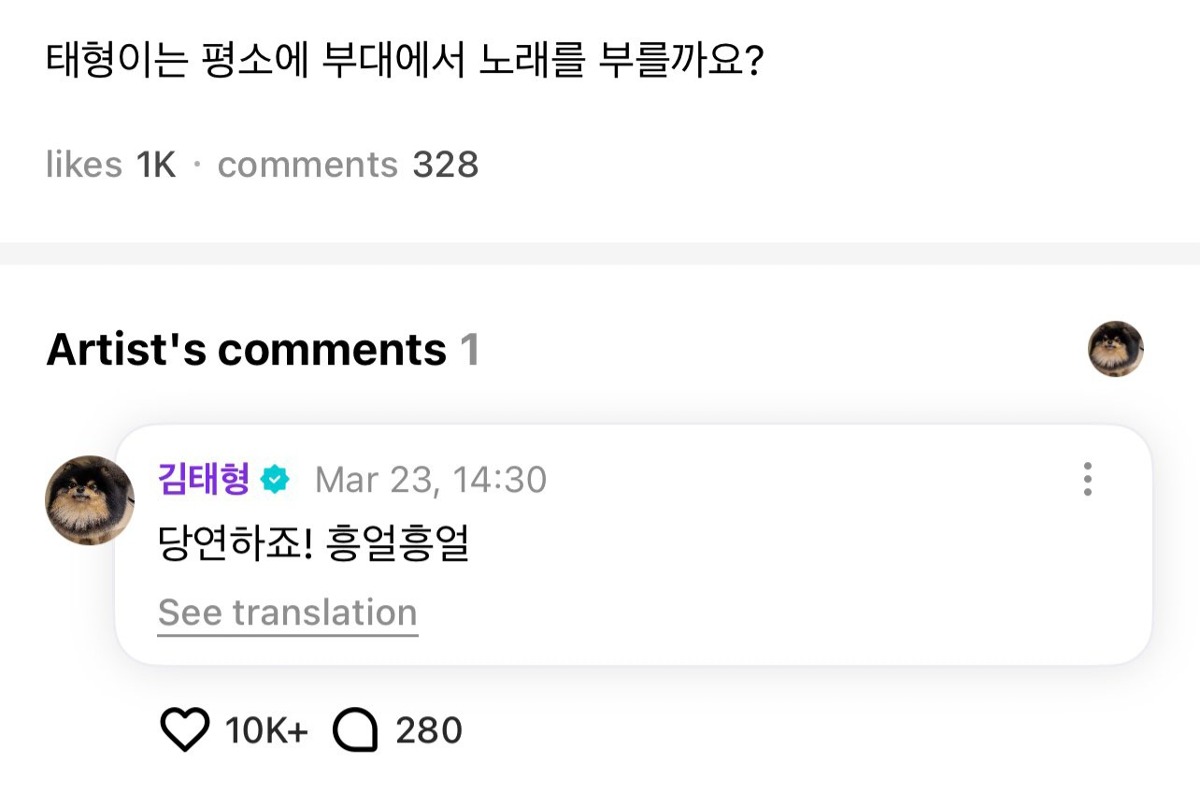1200x793 pixels.
Task: Click the 328 comments count number
Action: pyautogui.click(x=445, y=165)
